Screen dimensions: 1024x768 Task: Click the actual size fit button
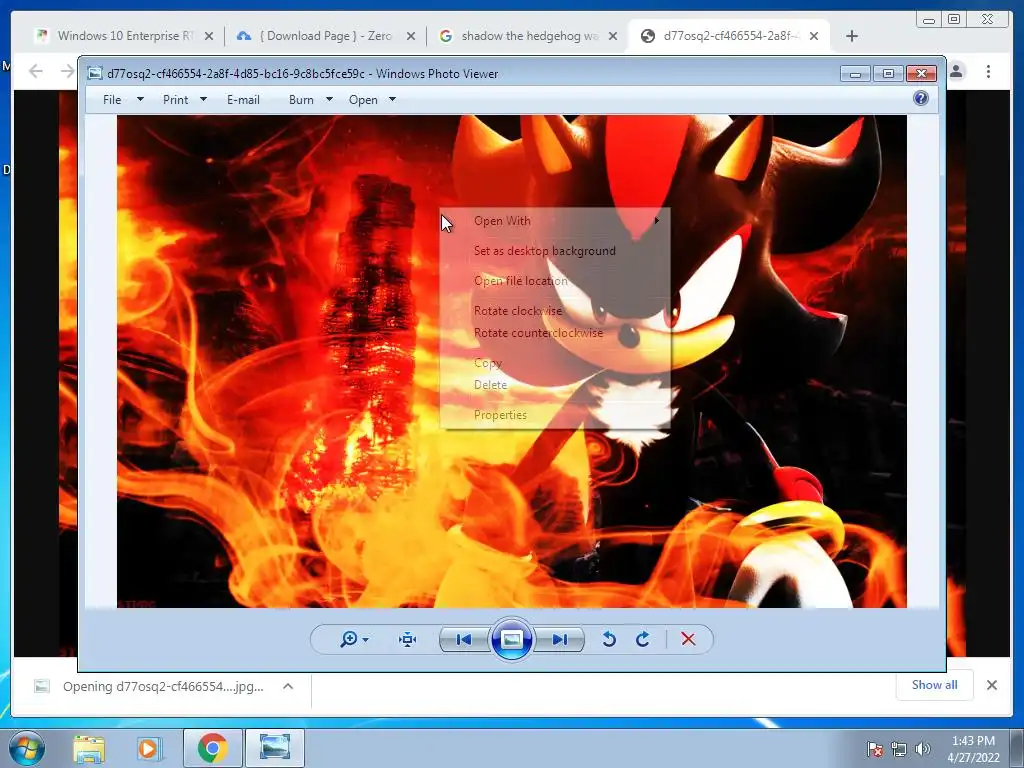point(408,639)
